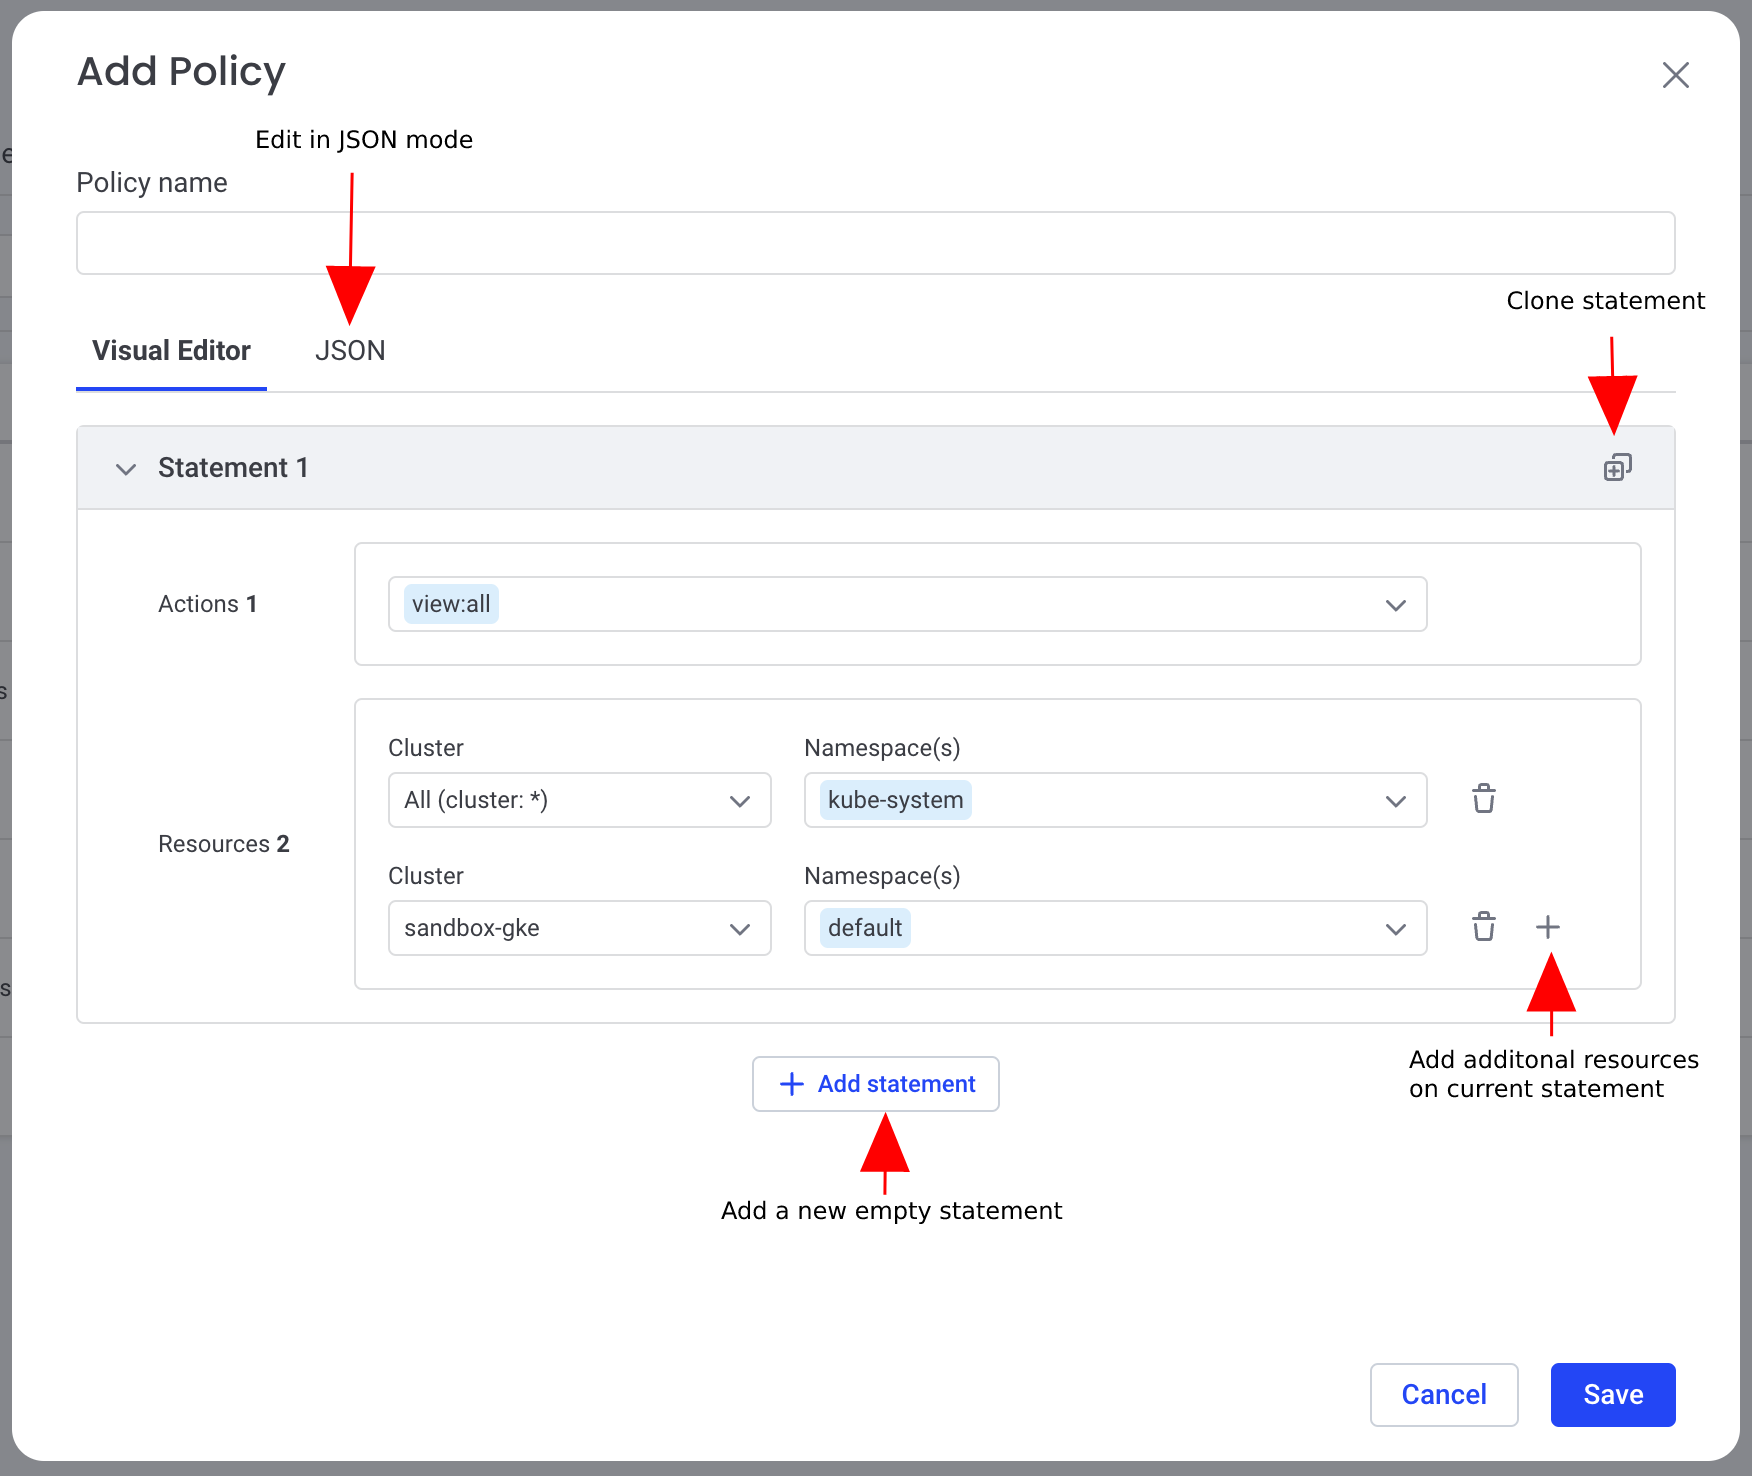Switch to the JSON tab

[350, 351]
